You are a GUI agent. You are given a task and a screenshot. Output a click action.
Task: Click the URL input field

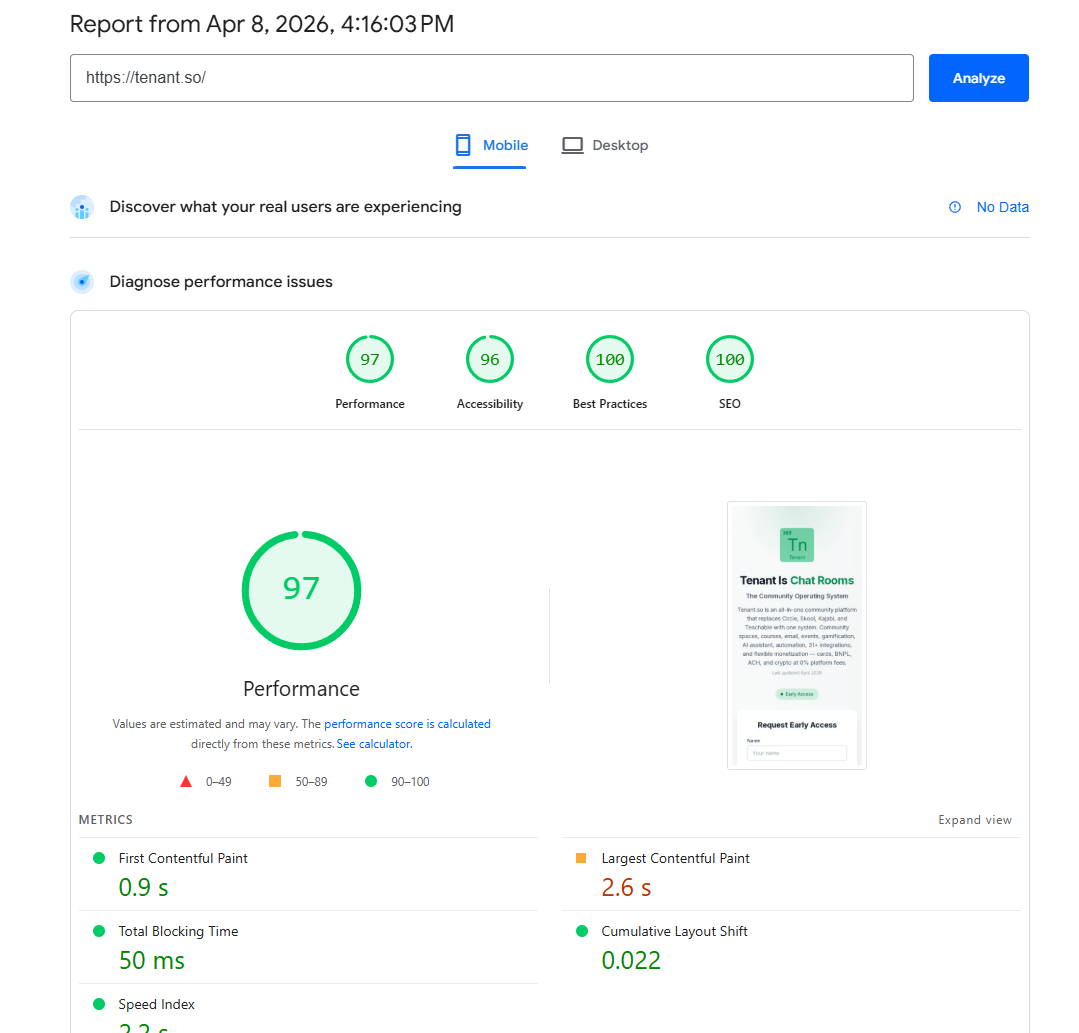(x=491, y=78)
